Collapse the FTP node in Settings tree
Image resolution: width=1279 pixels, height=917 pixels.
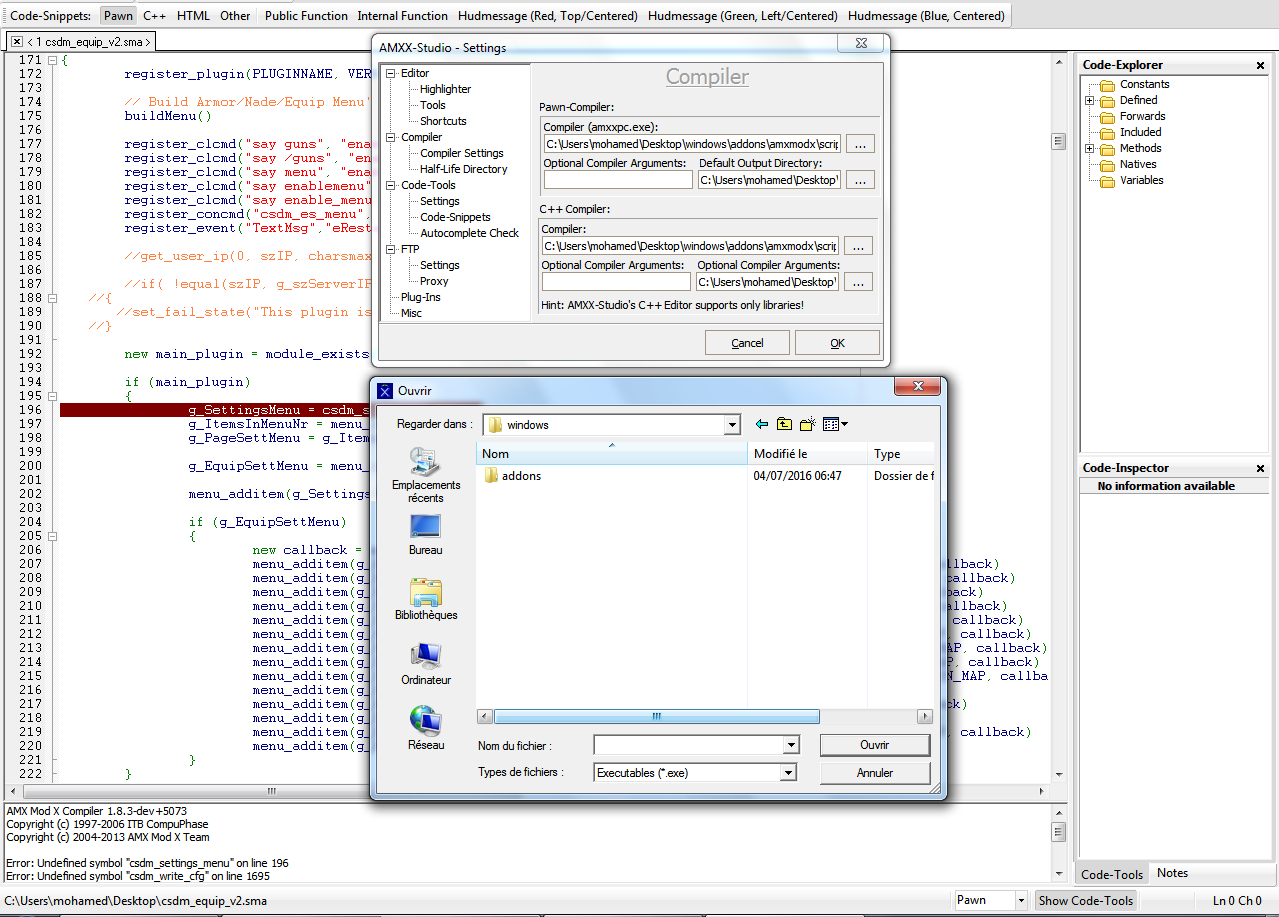click(391, 249)
